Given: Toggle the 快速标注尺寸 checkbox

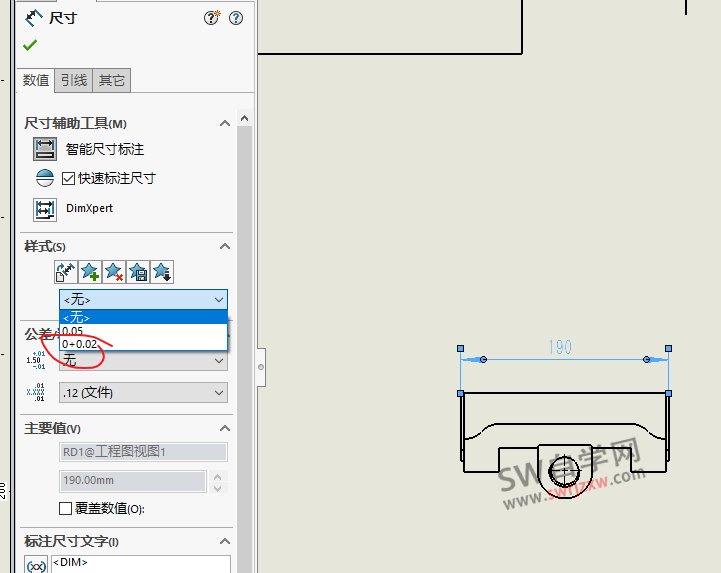Looking at the screenshot, I should [x=68, y=178].
